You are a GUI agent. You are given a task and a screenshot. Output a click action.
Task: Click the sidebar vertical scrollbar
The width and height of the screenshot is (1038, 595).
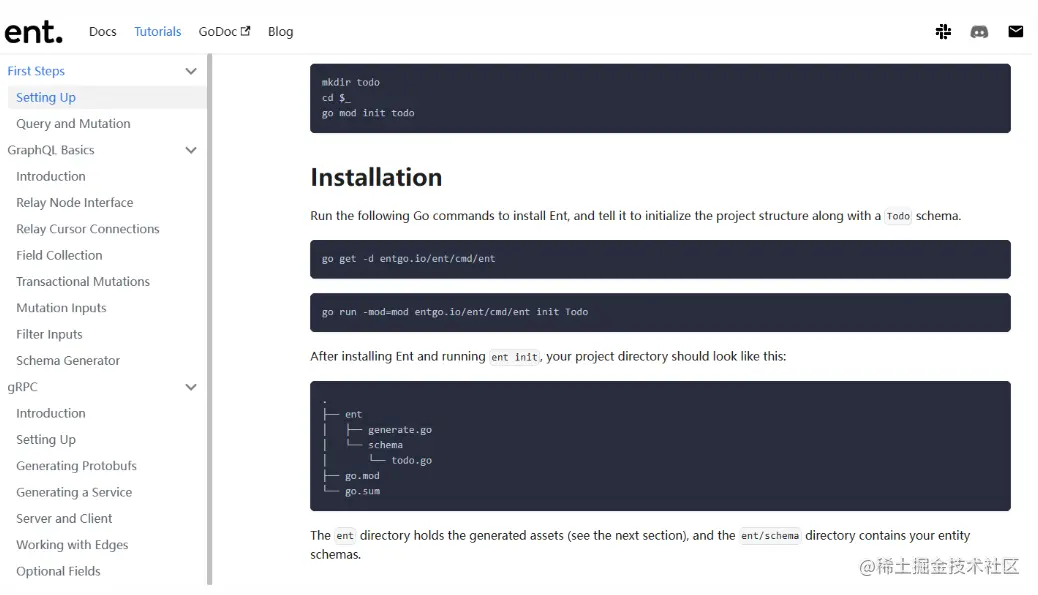click(x=209, y=319)
